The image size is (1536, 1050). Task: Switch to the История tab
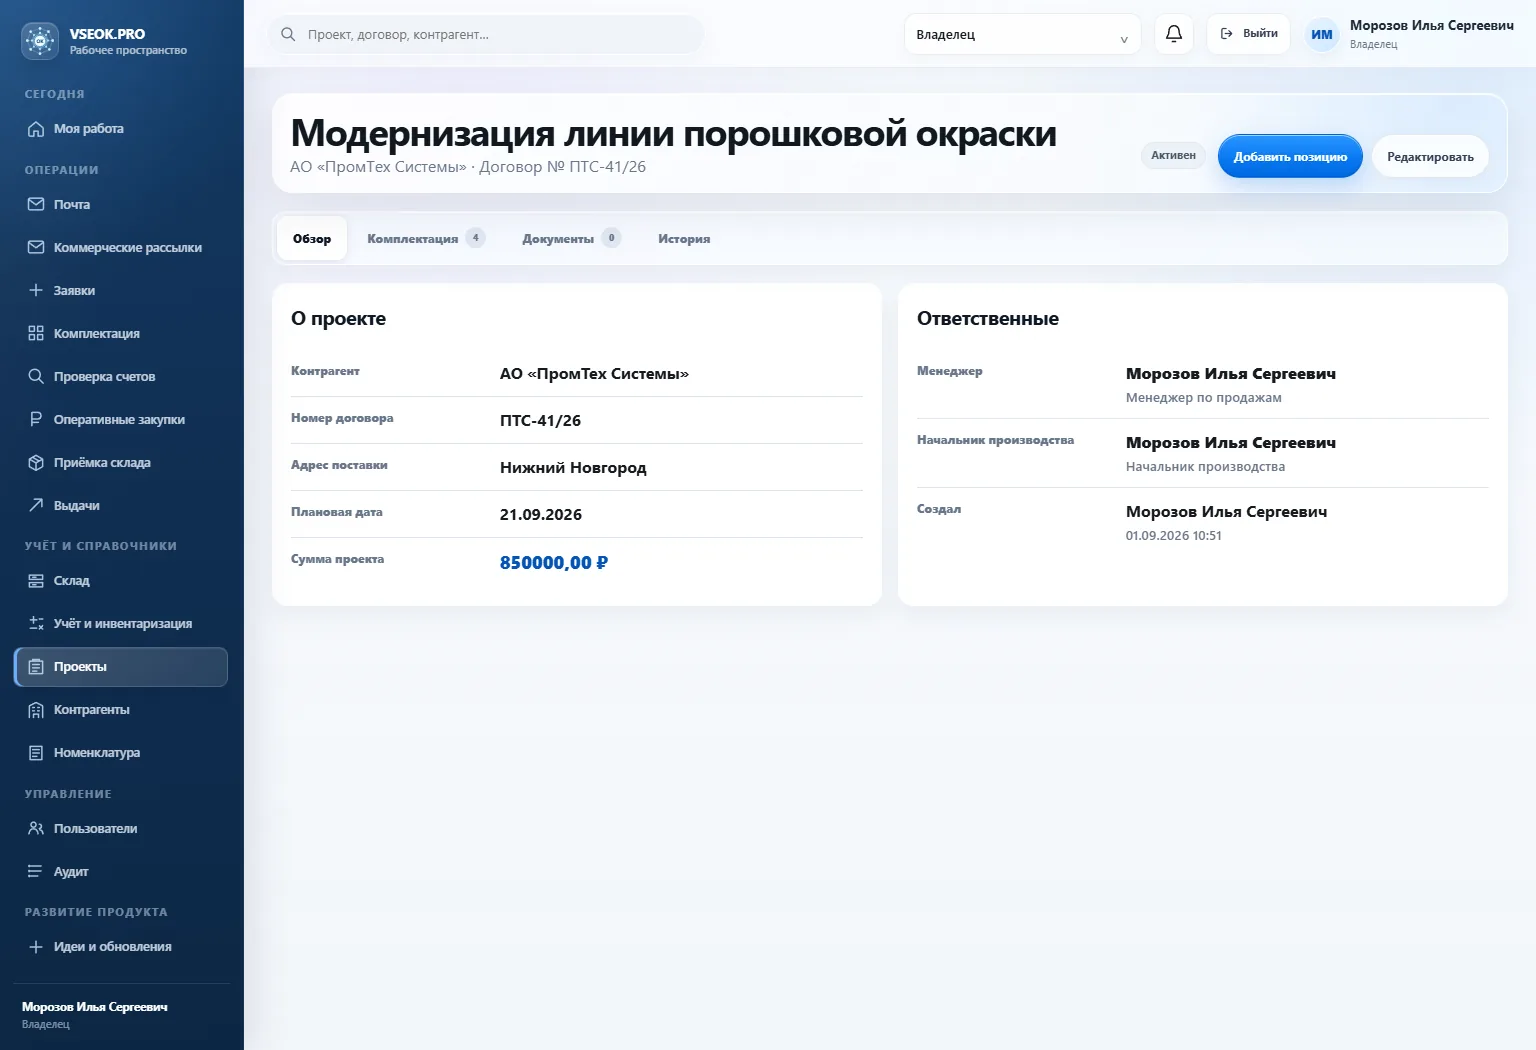[x=684, y=239]
